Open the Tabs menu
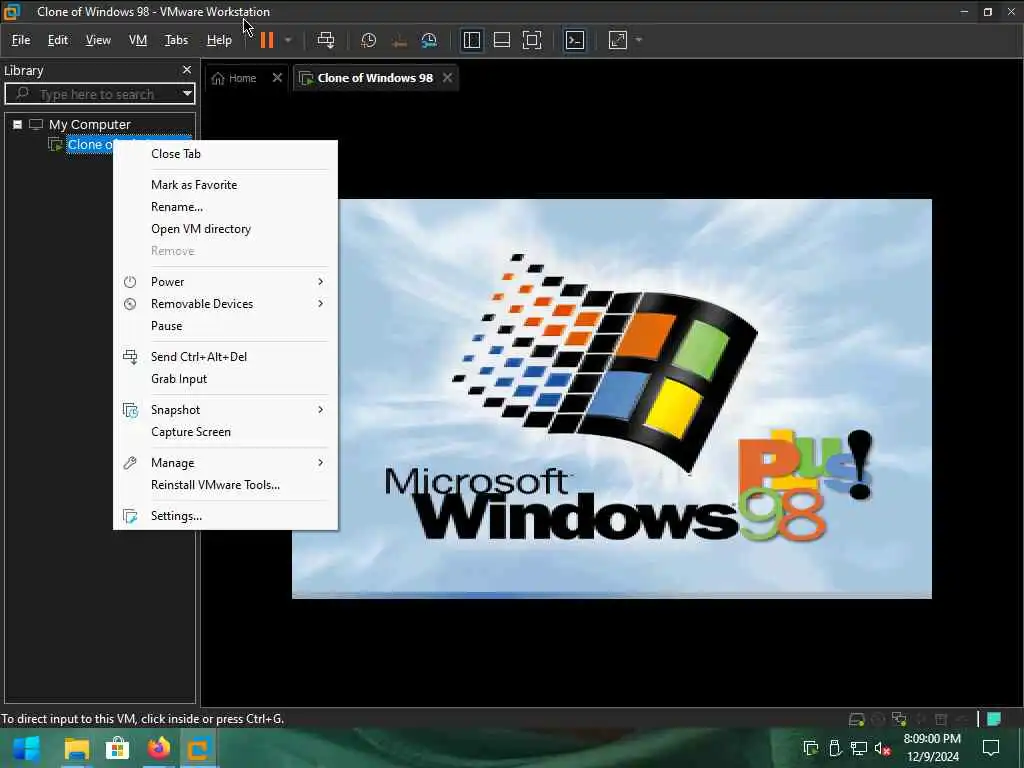 click(x=176, y=40)
